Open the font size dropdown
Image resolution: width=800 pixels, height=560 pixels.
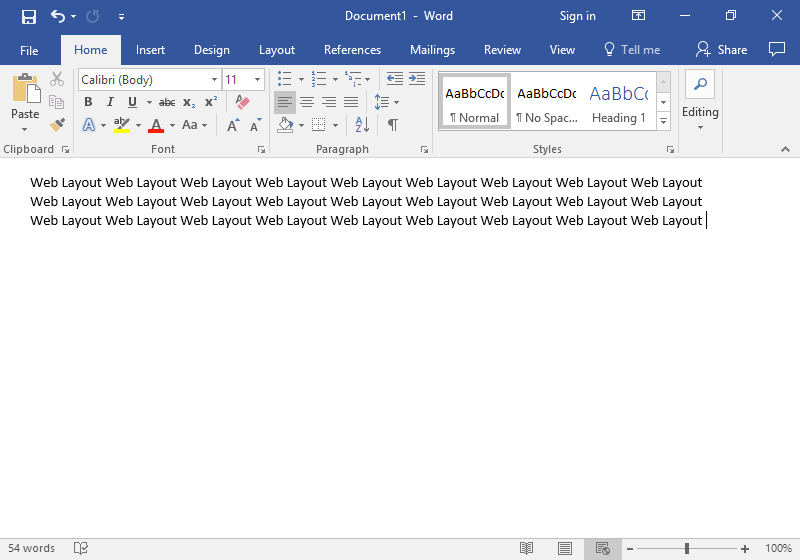(257, 79)
